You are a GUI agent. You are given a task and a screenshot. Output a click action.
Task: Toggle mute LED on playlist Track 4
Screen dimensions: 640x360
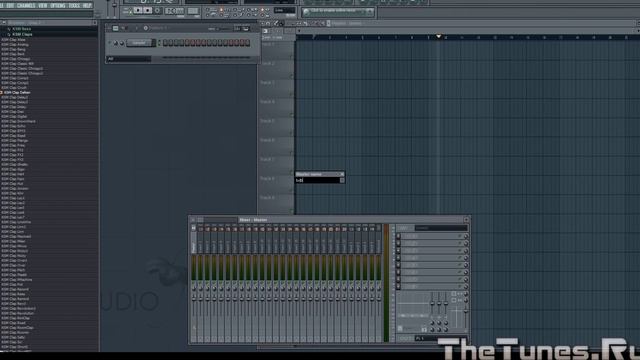click(x=291, y=115)
